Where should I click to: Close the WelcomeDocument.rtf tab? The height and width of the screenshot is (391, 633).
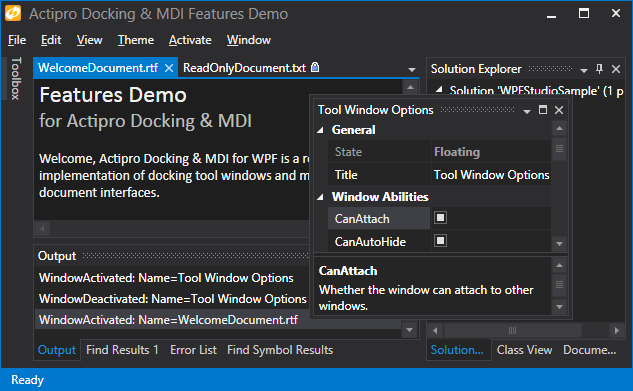click(x=169, y=68)
